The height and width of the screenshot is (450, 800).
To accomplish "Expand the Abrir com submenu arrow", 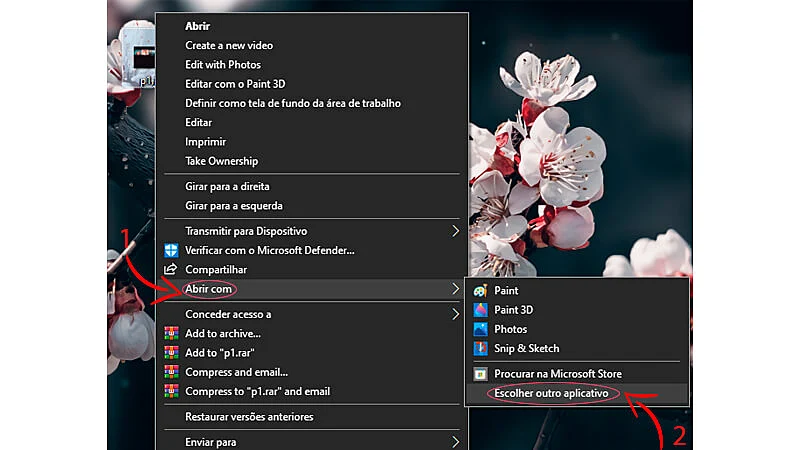I will pos(455,289).
